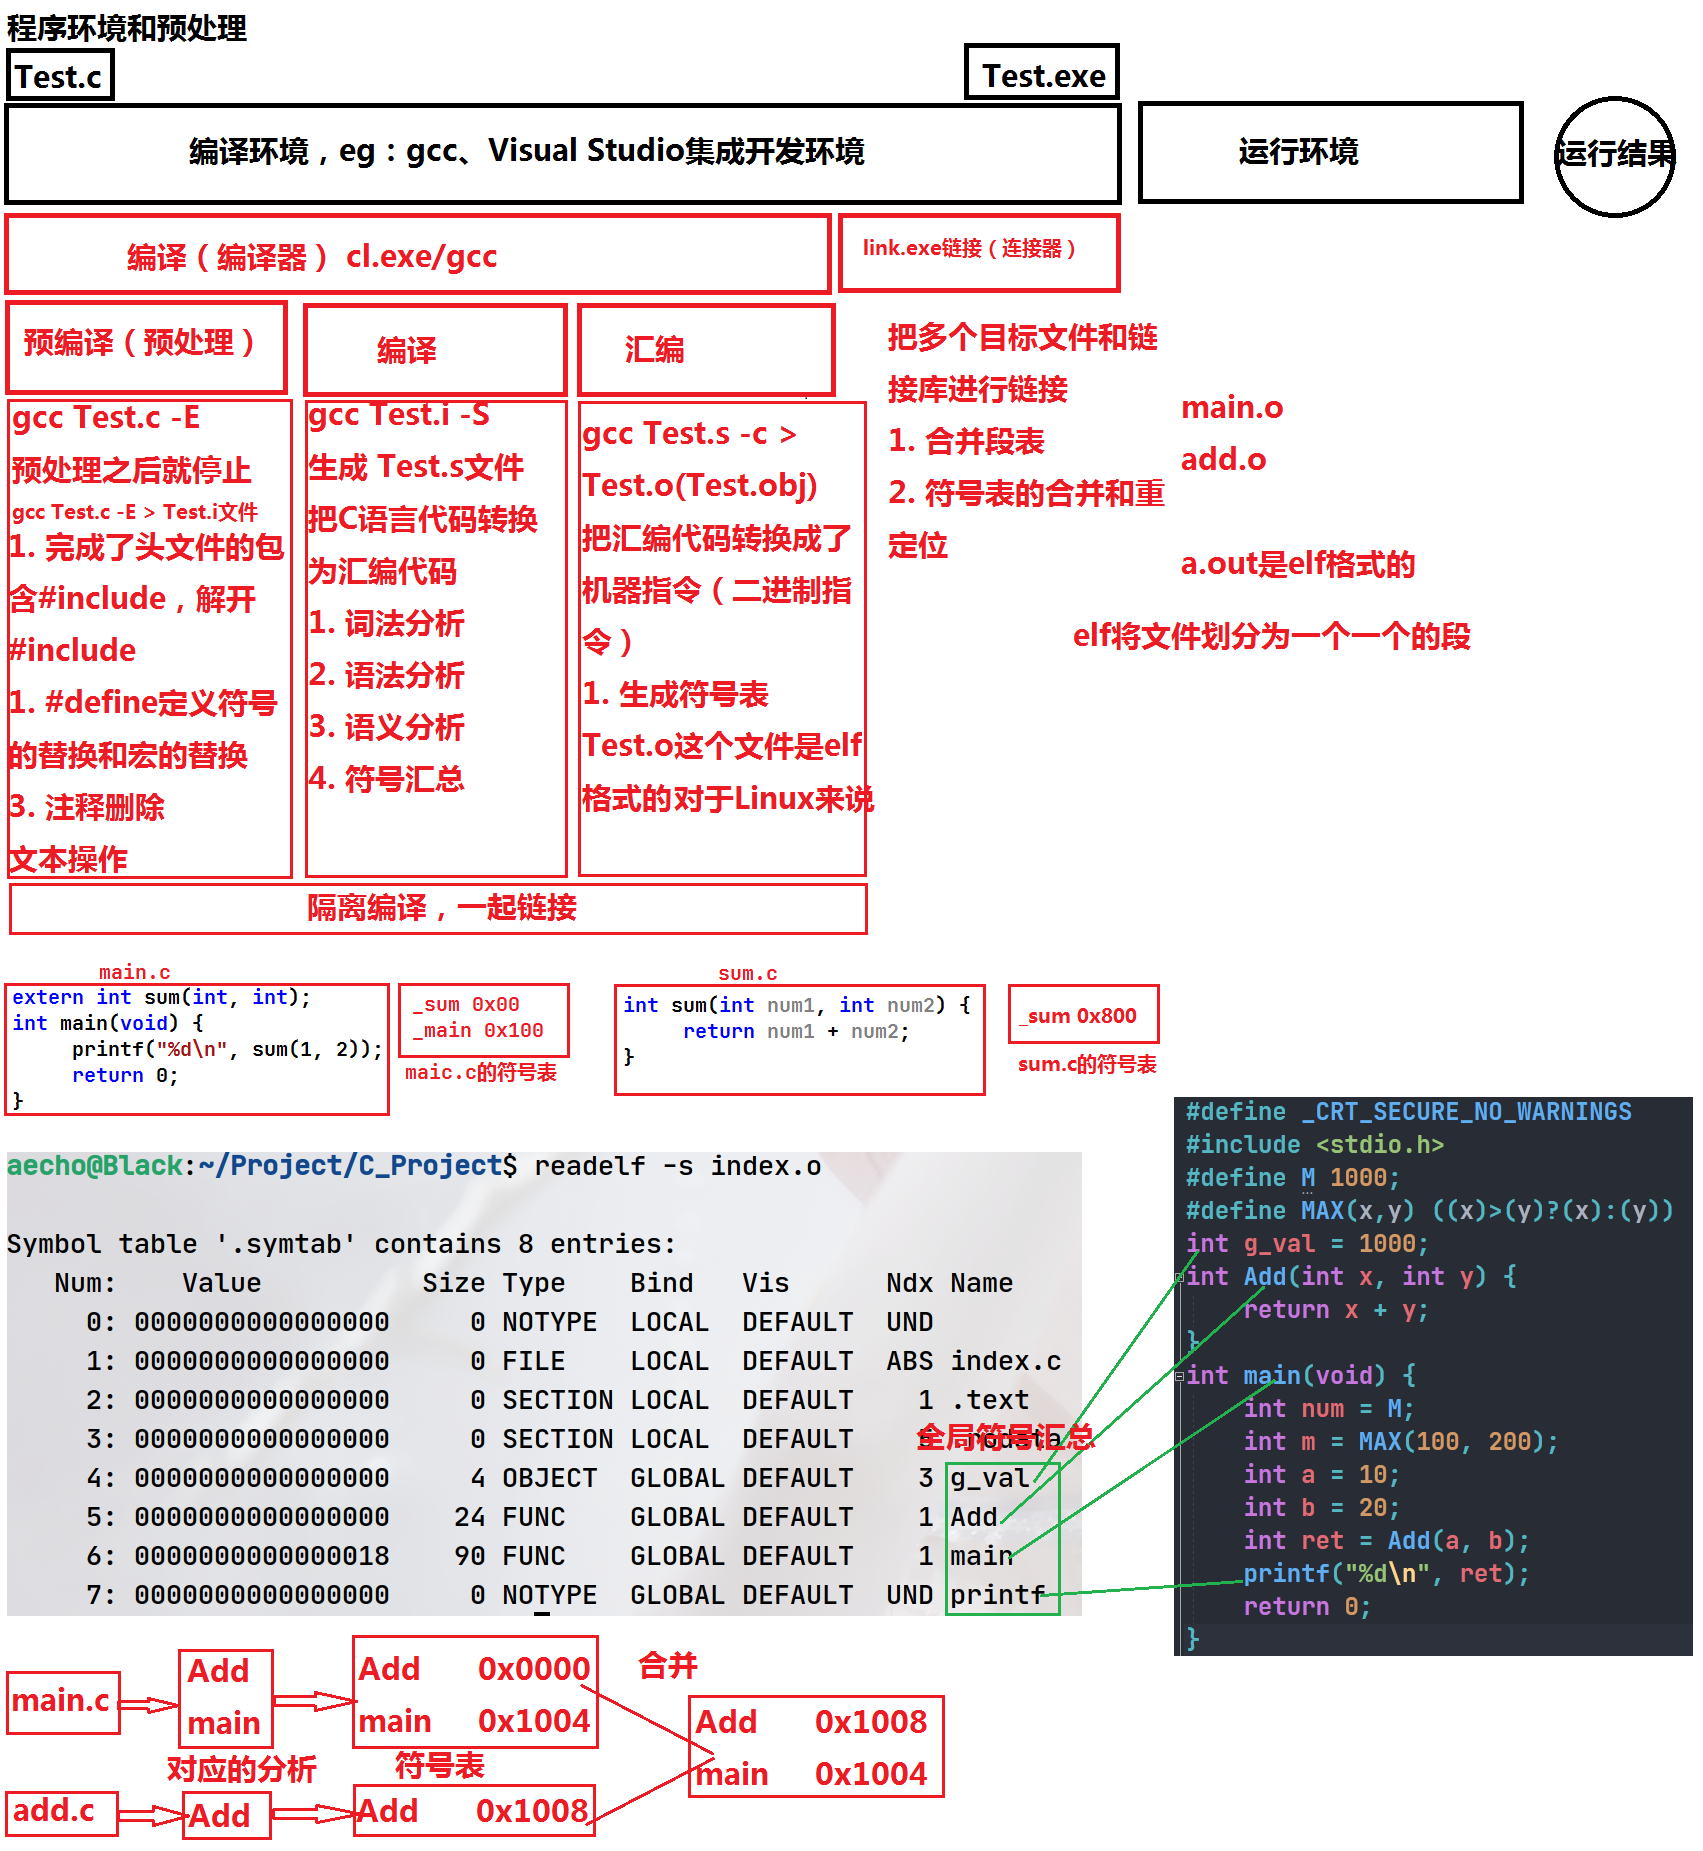Click the green-boxed printf symbol name
Viewport: 1703px width, 1851px height.
[997, 1595]
